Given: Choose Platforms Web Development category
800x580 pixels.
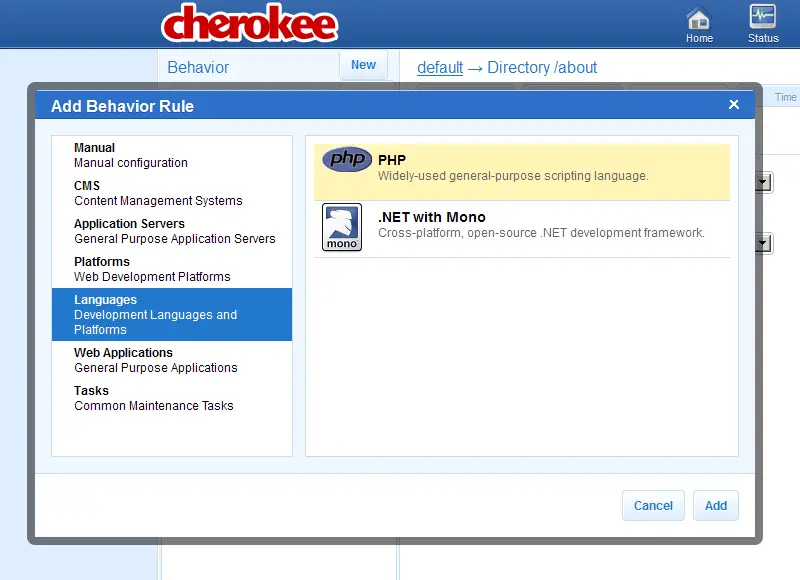Looking at the screenshot, I should tap(172, 269).
